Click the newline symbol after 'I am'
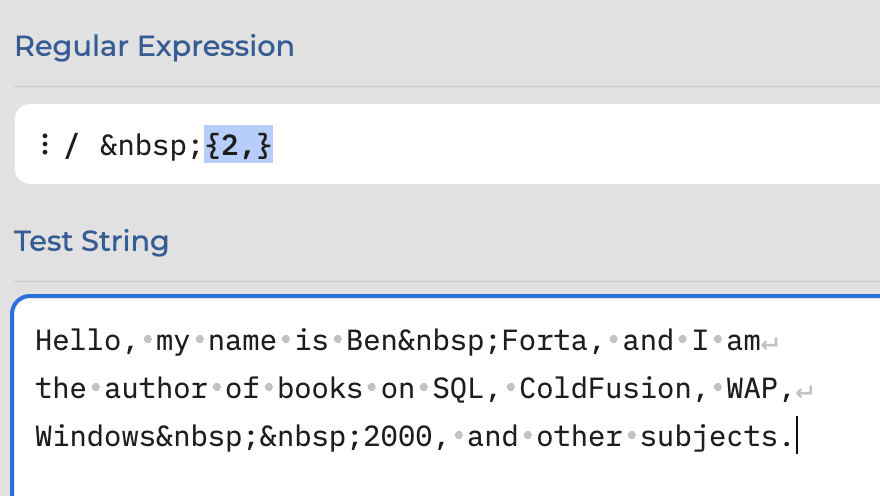 pyautogui.click(x=770, y=343)
